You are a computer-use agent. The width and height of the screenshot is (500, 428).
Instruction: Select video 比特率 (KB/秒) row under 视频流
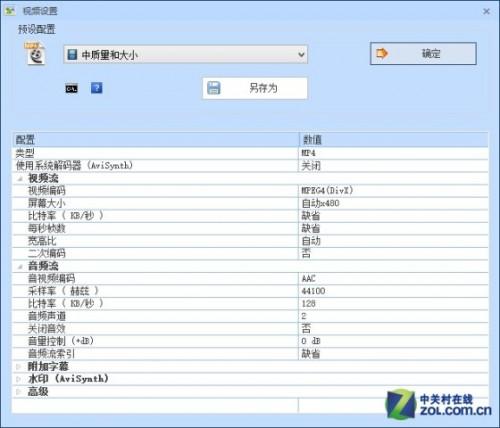pyautogui.click(x=250, y=216)
